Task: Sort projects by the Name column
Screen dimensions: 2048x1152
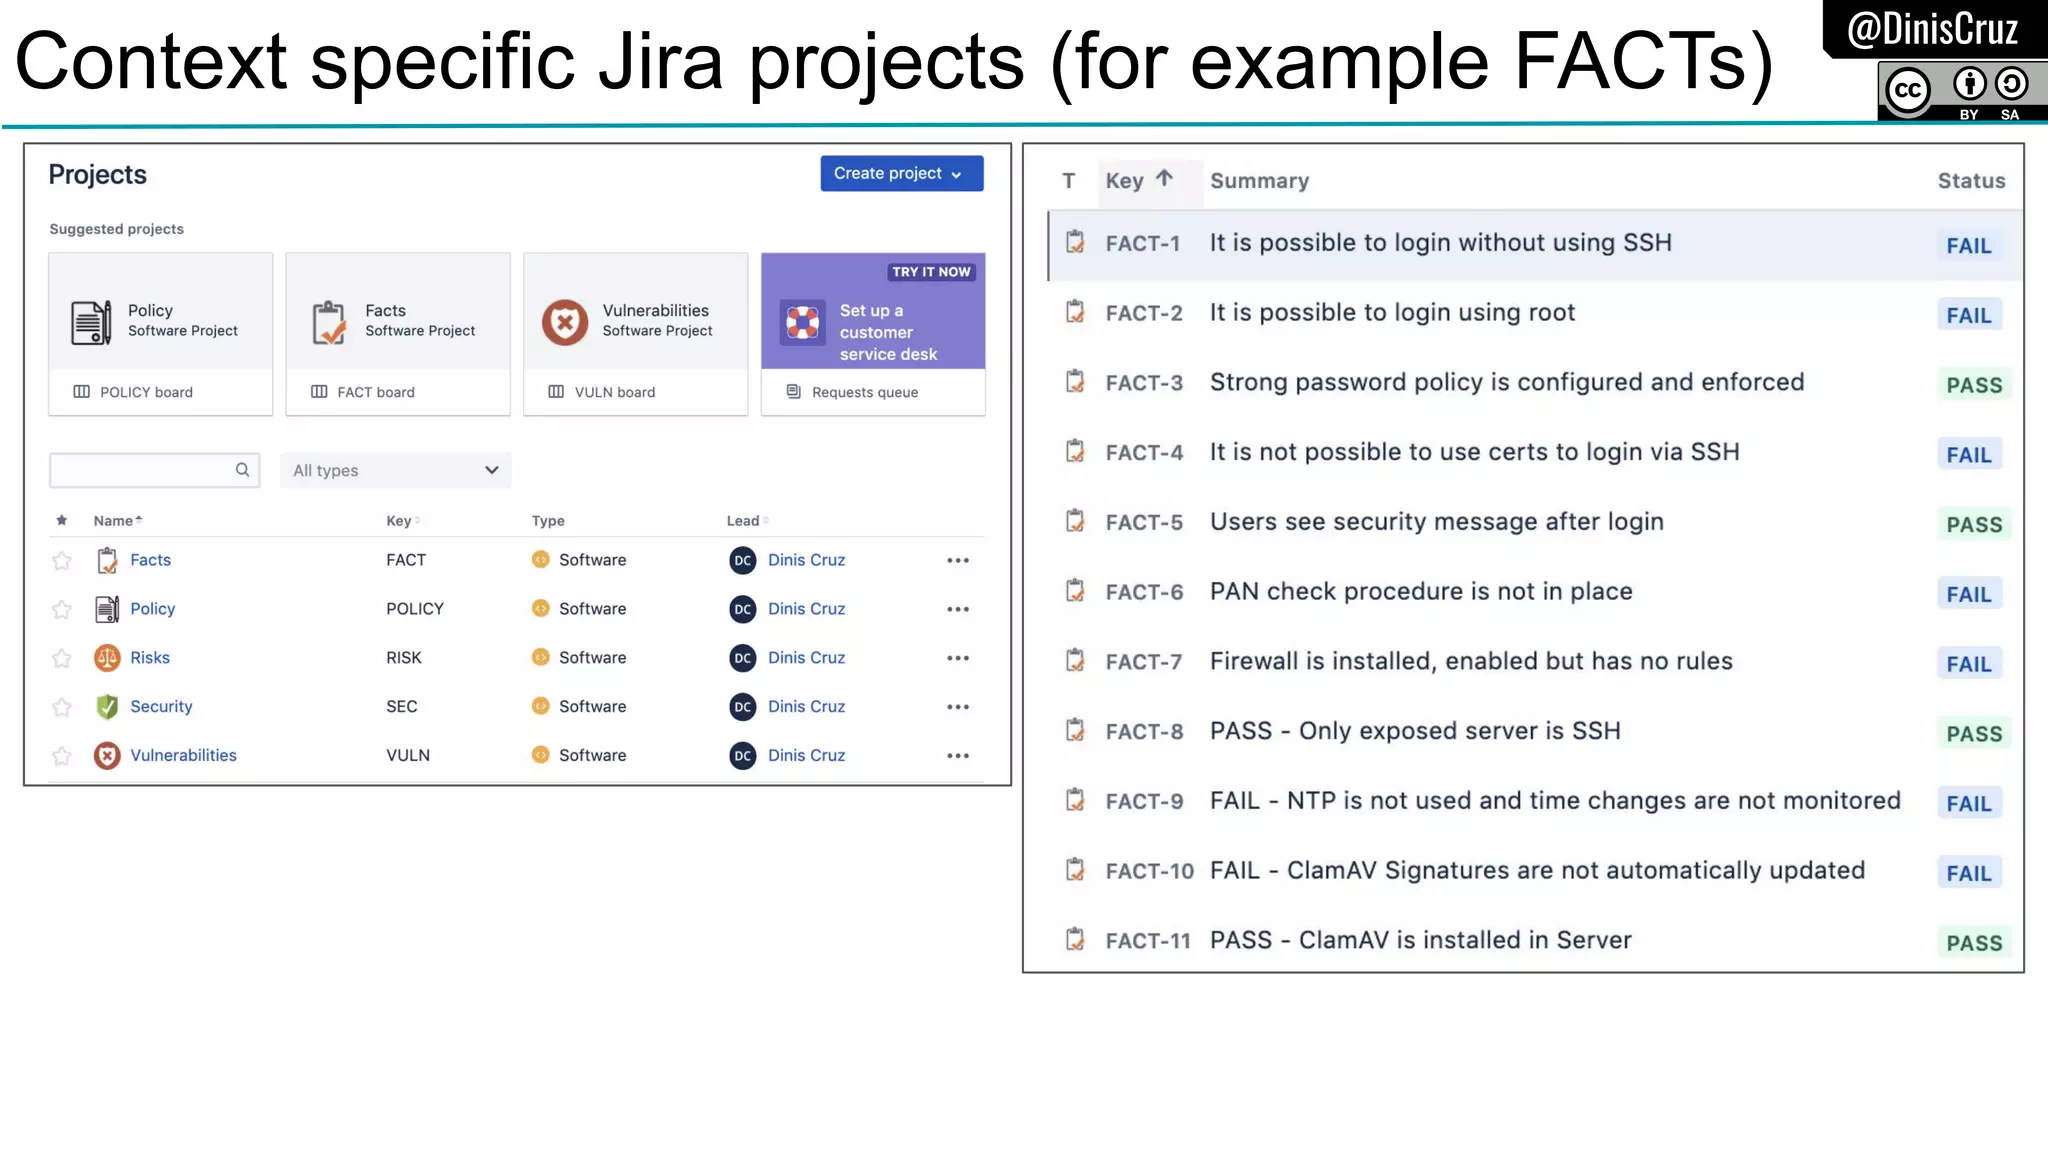Action: (118, 520)
